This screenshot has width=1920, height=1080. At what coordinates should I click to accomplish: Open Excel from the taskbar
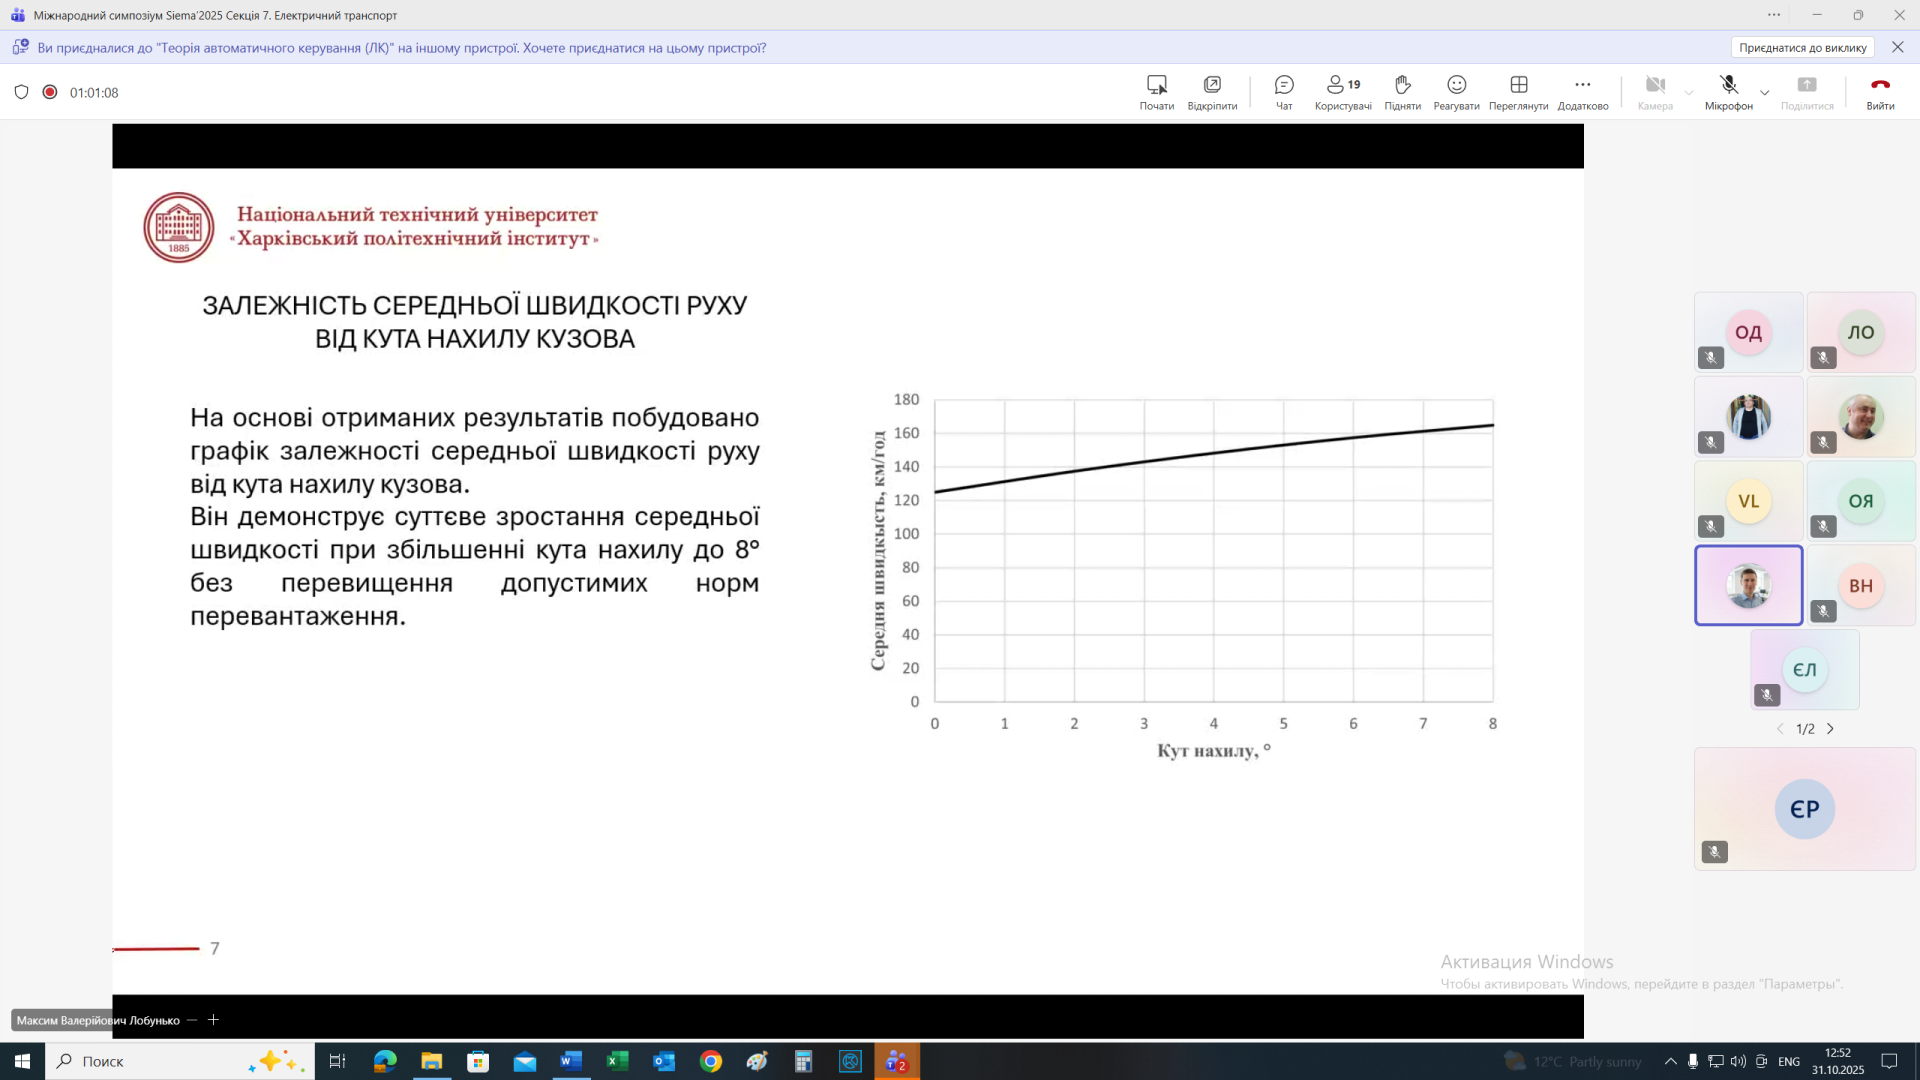[618, 1061]
